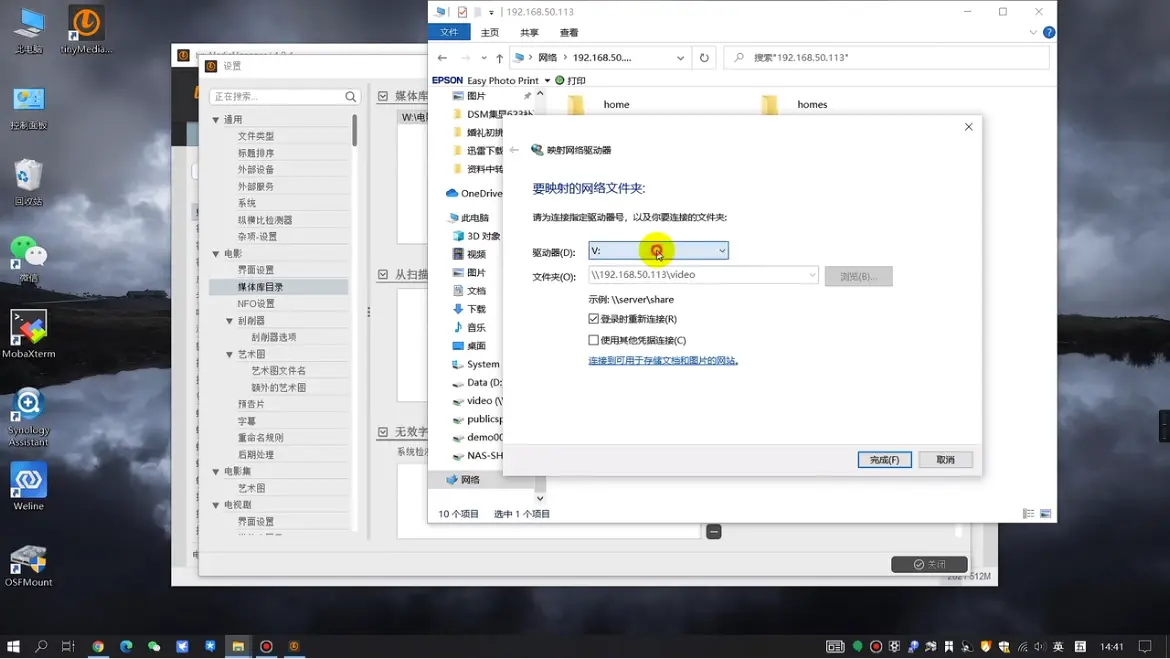Image resolution: width=1170 pixels, height=659 pixels.
Task: Open the WeChat desktop icon
Action: point(29,257)
